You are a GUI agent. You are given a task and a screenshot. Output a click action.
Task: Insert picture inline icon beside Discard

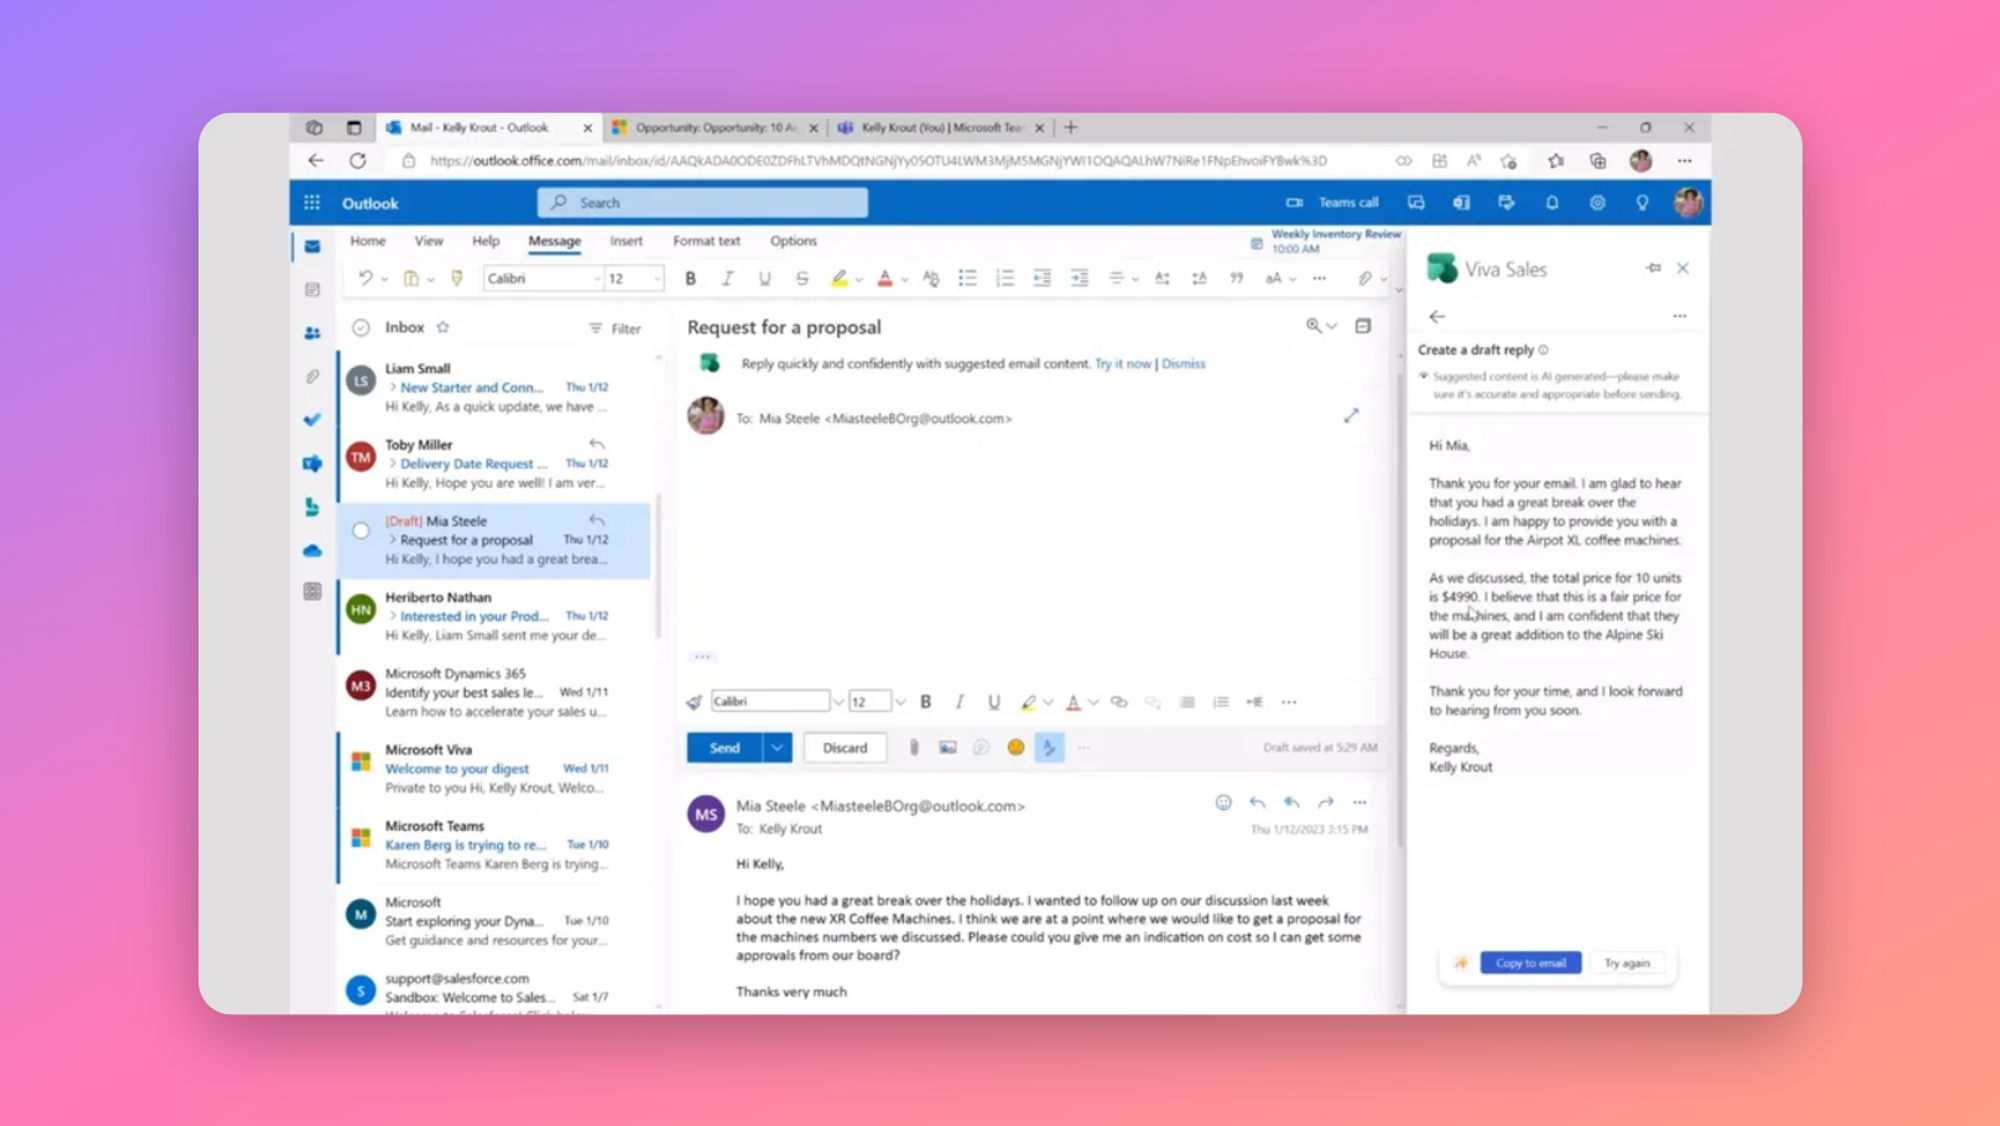[947, 748]
